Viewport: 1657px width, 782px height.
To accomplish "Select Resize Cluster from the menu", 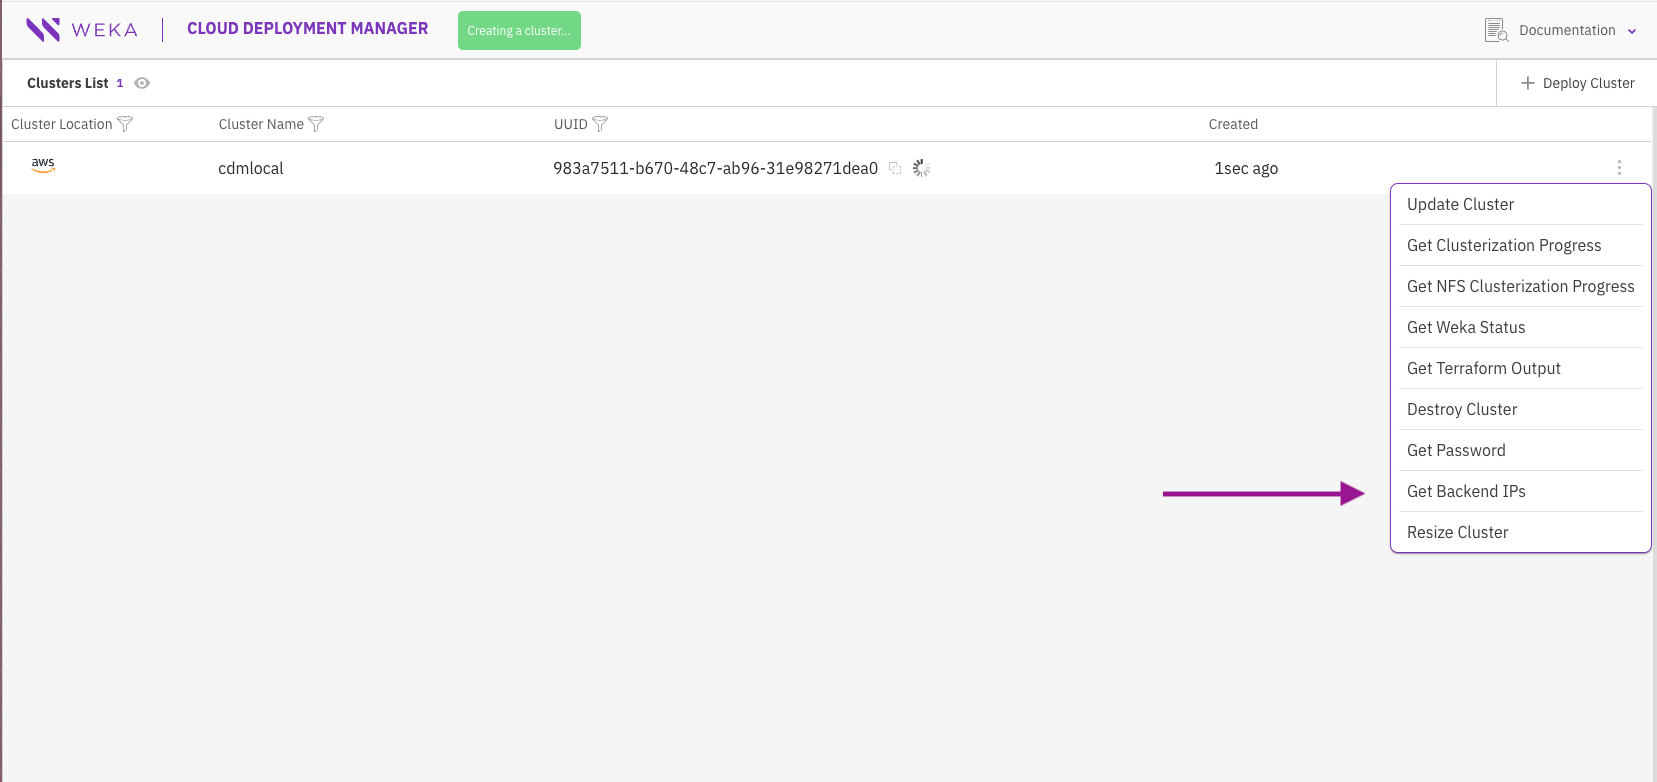I will click(x=1457, y=532).
